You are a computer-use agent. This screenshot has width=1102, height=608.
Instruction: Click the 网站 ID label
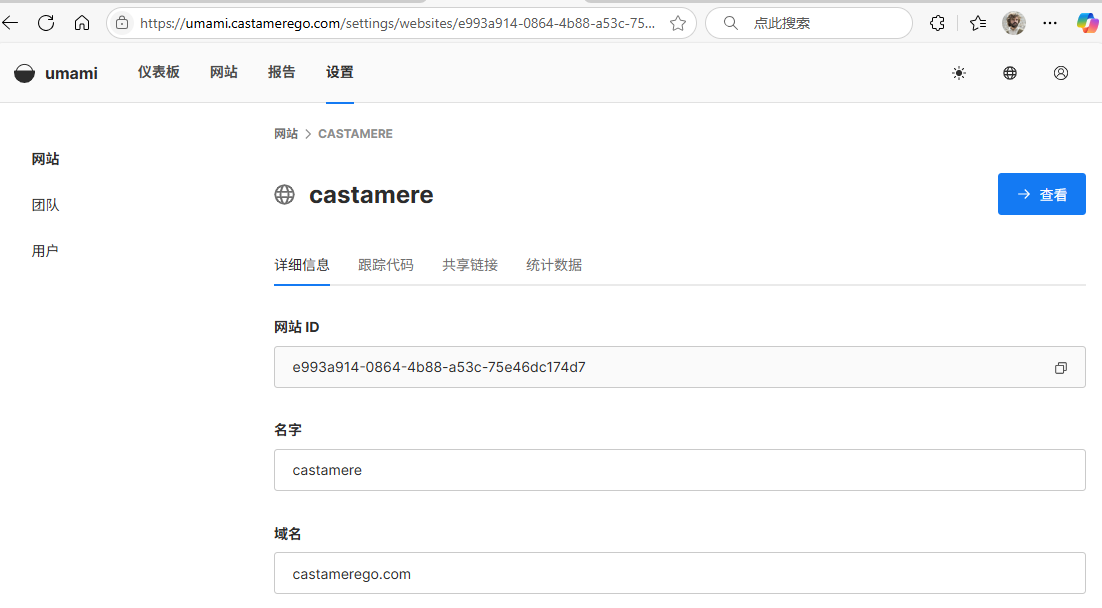click(x=297, y=327)
